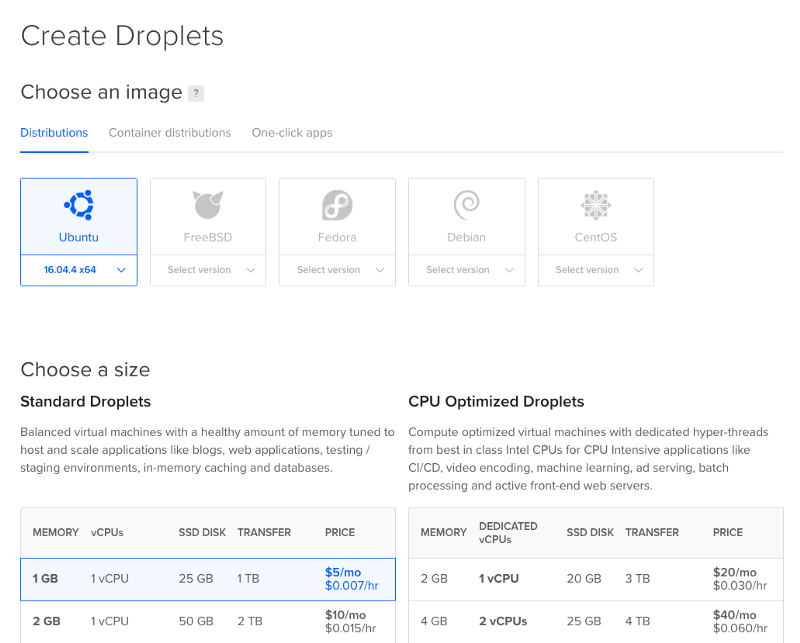Click the 2 vCPUs dedicated value
This screenshot has width=800, height=643.
click(503, 622)
